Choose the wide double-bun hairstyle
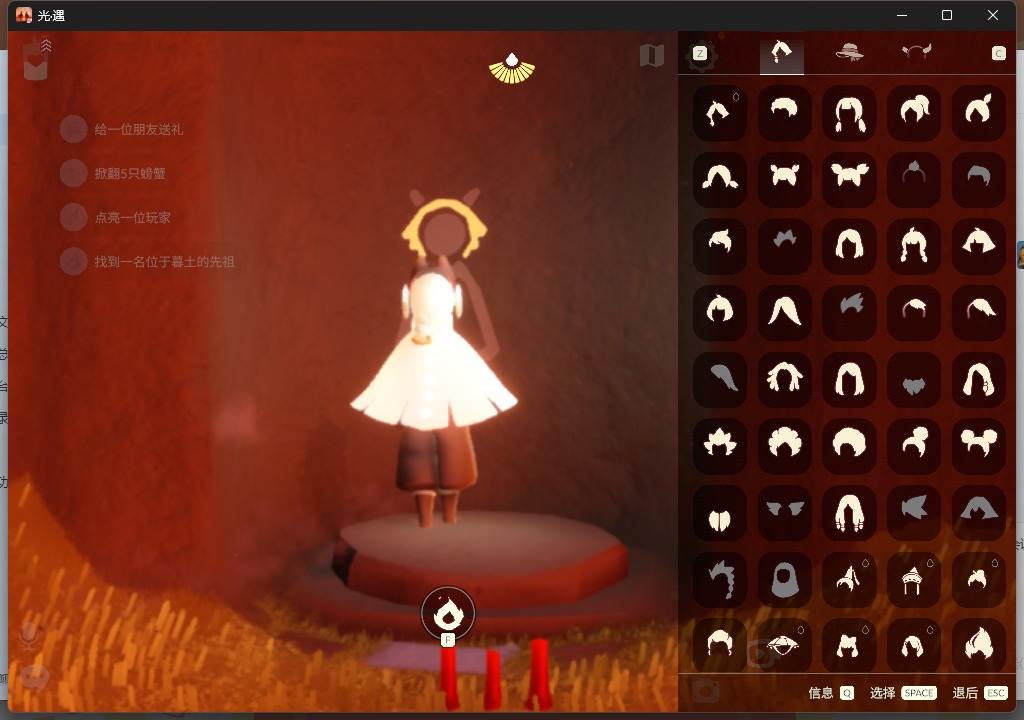Image resolution: width=1024 pixels, height=720 pixels. (849, 180)
